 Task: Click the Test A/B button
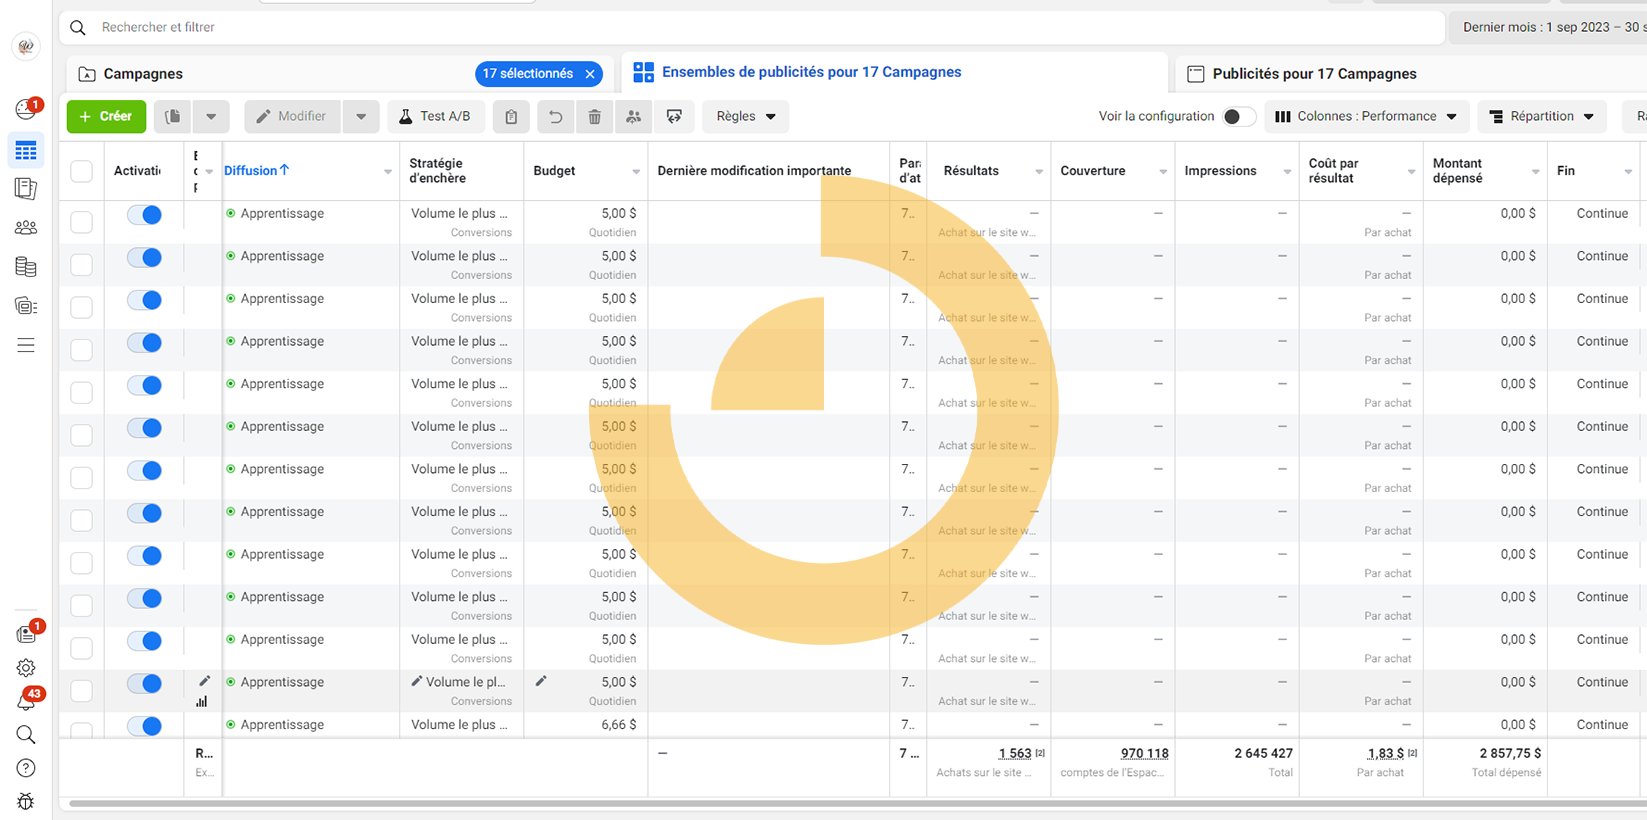click(435, 117)
